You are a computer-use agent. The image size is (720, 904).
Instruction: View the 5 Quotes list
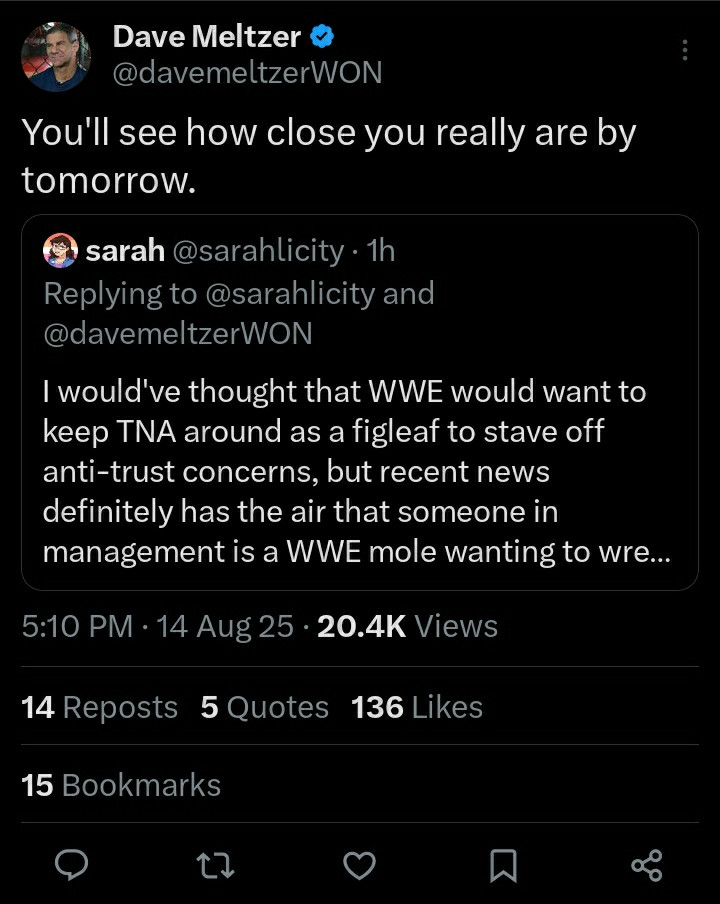tap(264, 707)
